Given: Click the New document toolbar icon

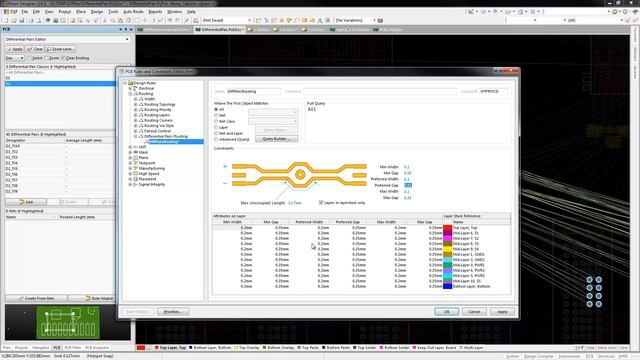Looking at the screenshot, I should click(x=6, y=20).
